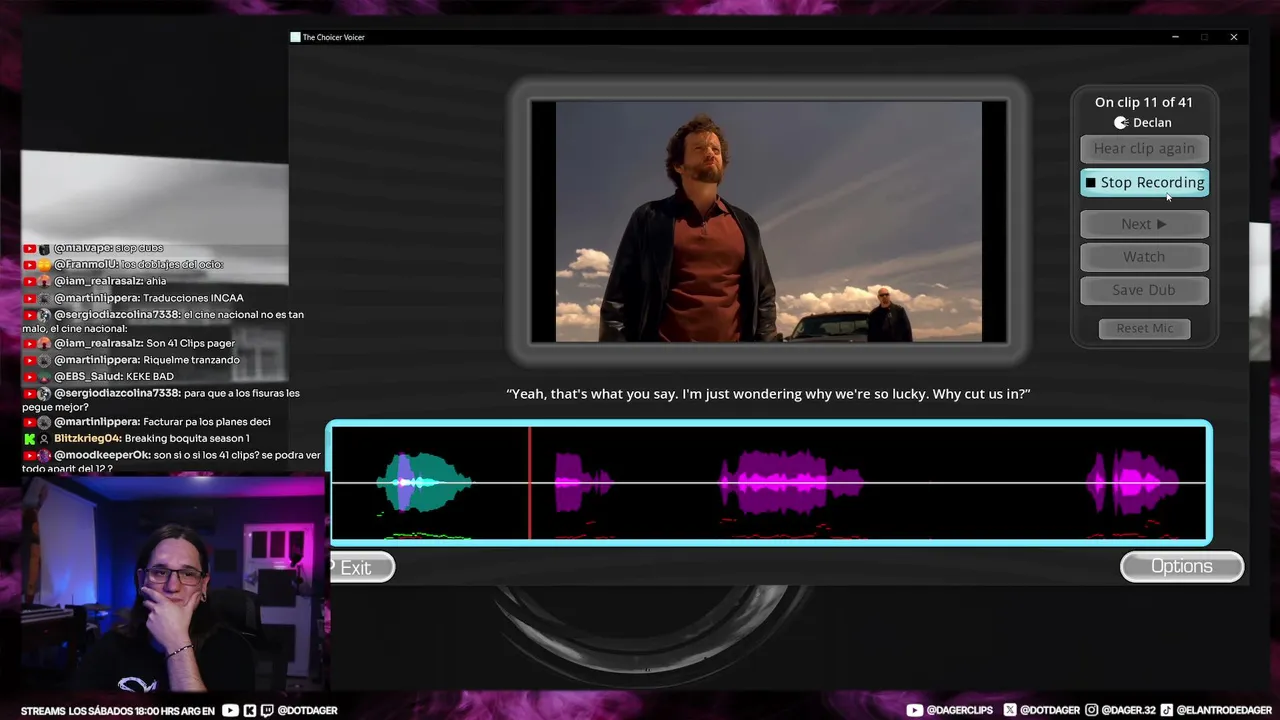This screenshot has width=1280, height=720.
Task: Click chat message "Facturar pa los planes deci"
Action: point(207,422)
